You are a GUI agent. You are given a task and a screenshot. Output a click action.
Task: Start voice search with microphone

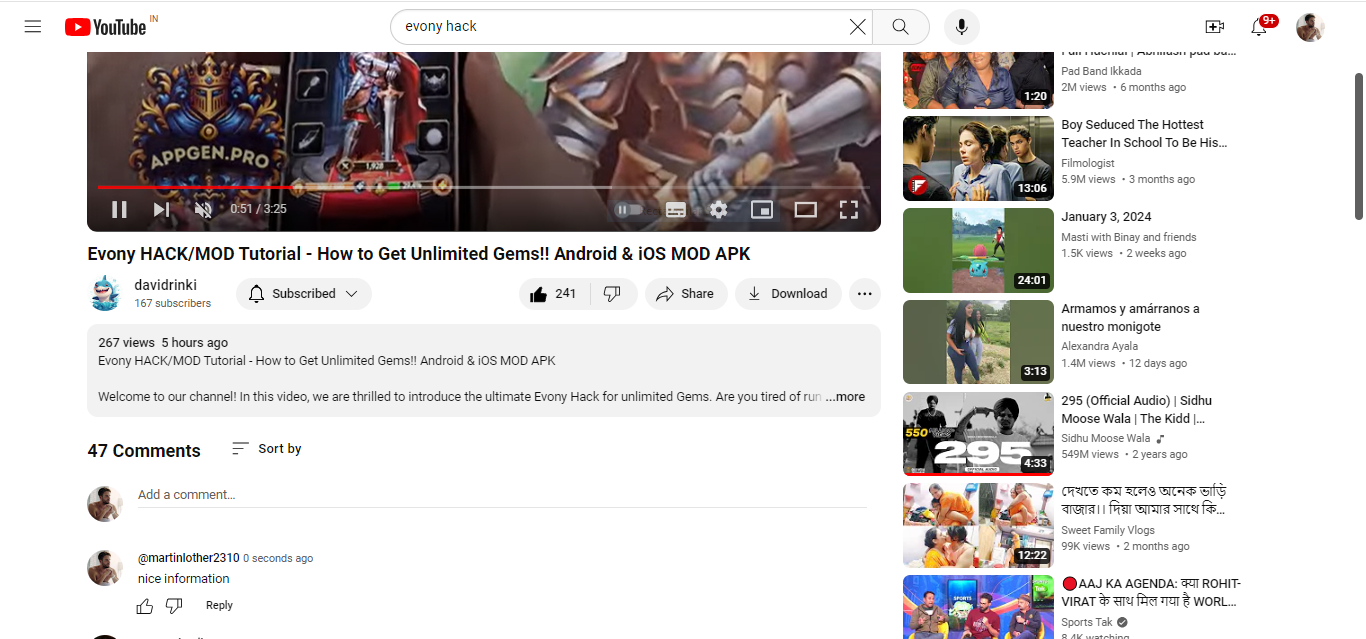pyautogui.click(x=961, y=27)
